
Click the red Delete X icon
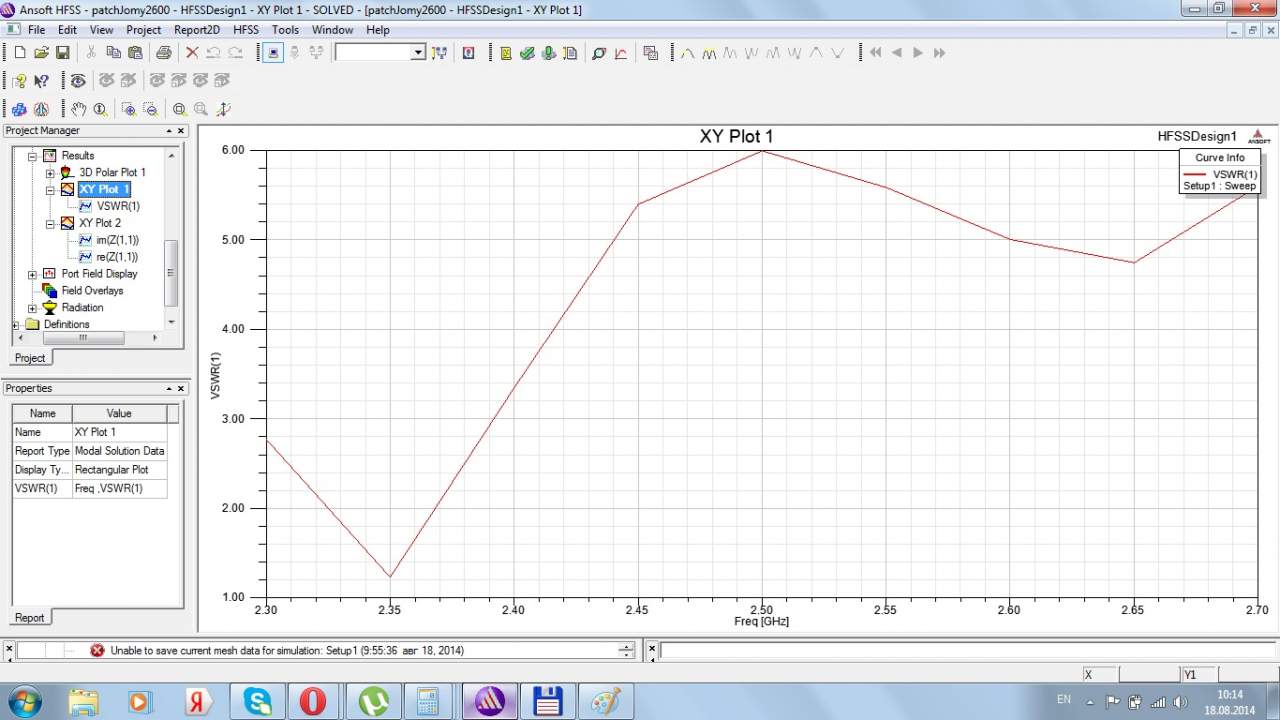(x=192, y=53)
